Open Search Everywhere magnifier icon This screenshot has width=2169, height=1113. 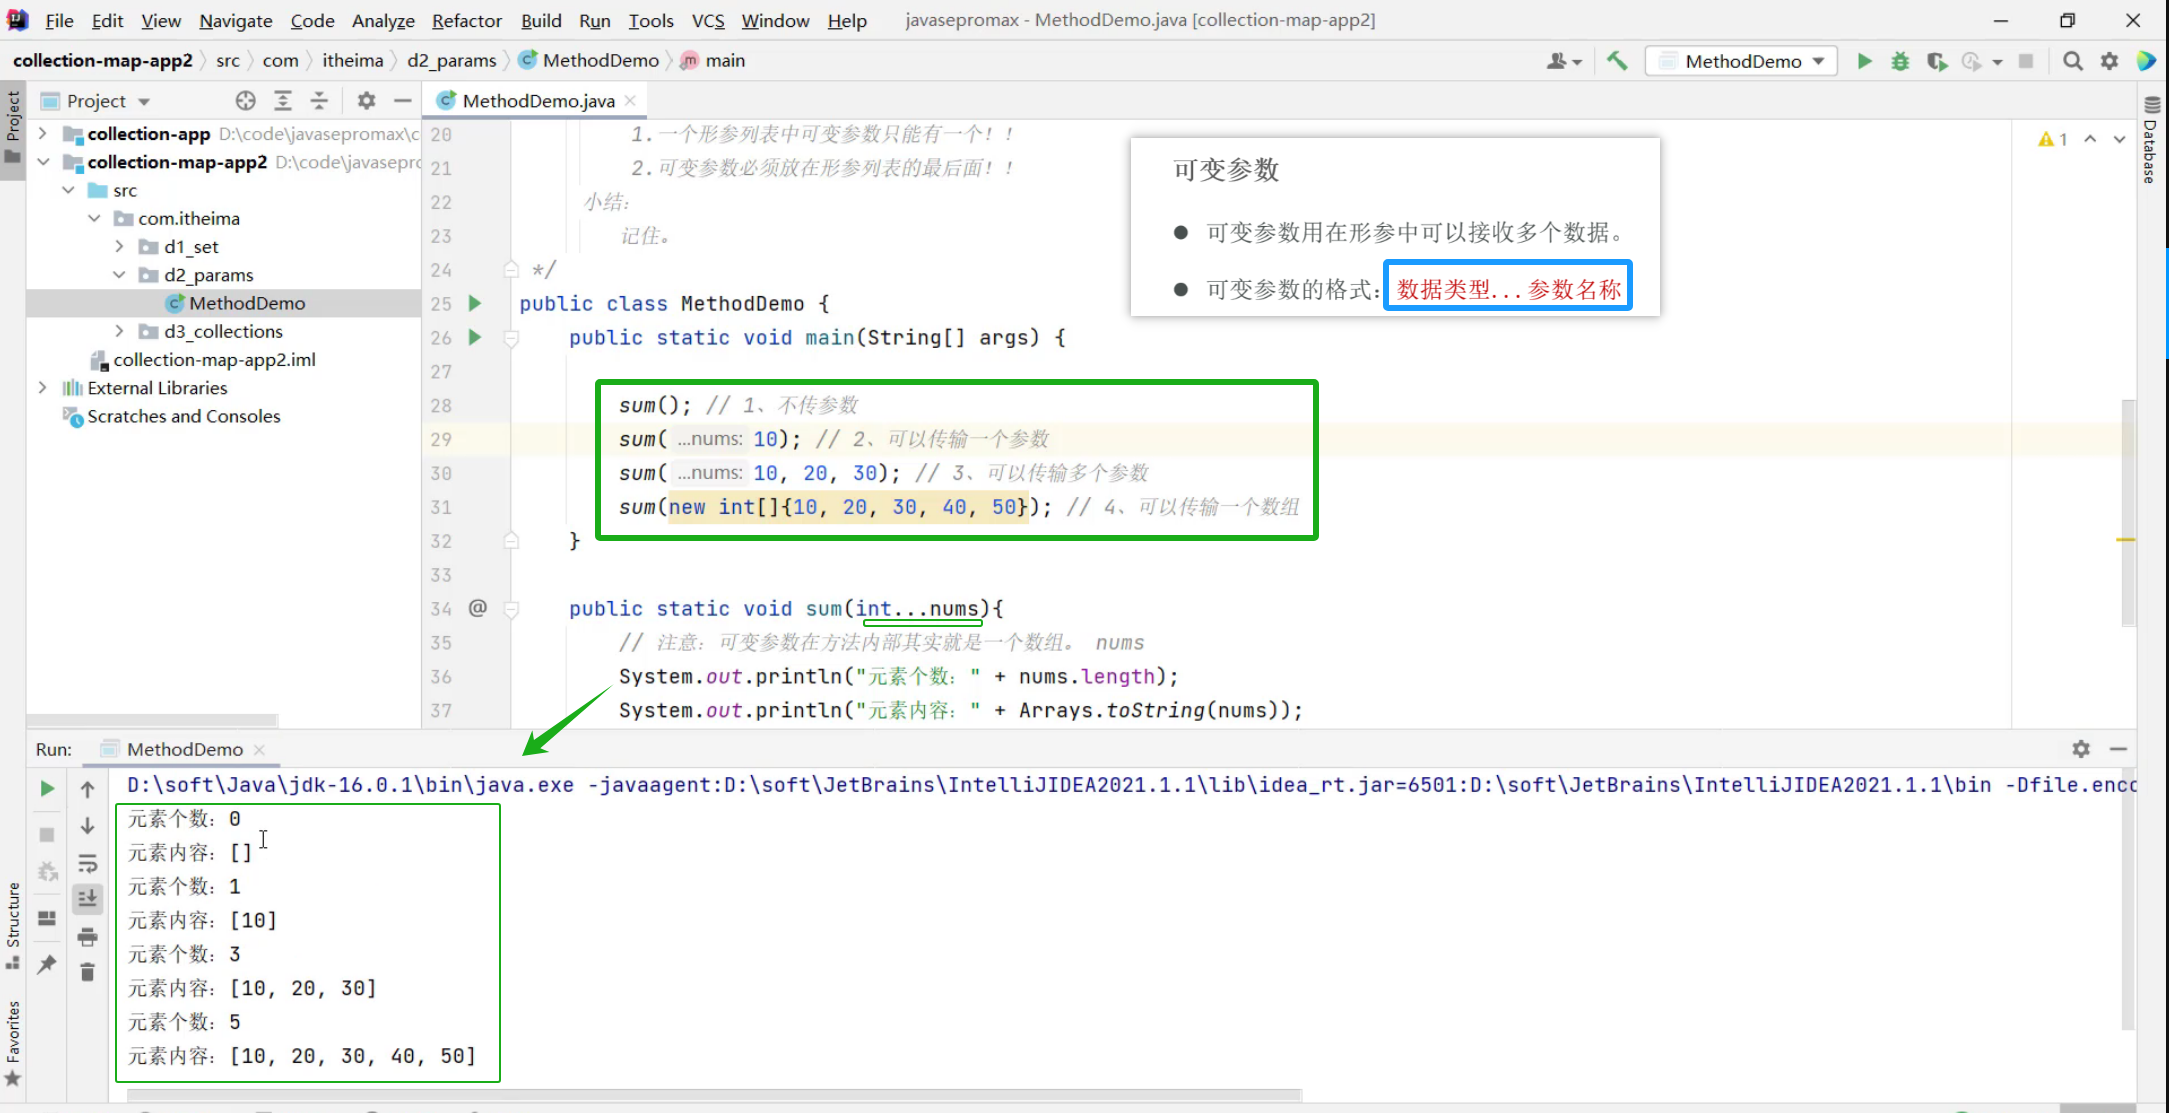coord(2073,61)
